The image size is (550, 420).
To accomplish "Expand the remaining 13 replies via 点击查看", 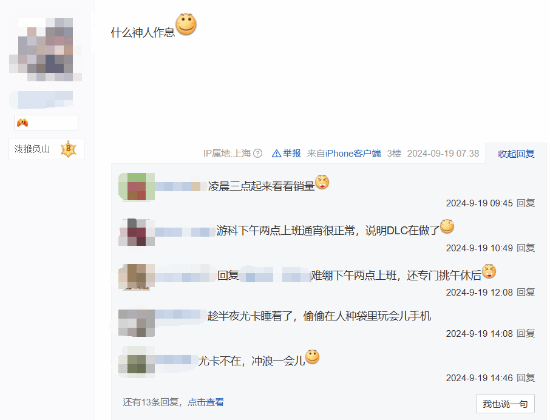I will (x=206, y=402).
